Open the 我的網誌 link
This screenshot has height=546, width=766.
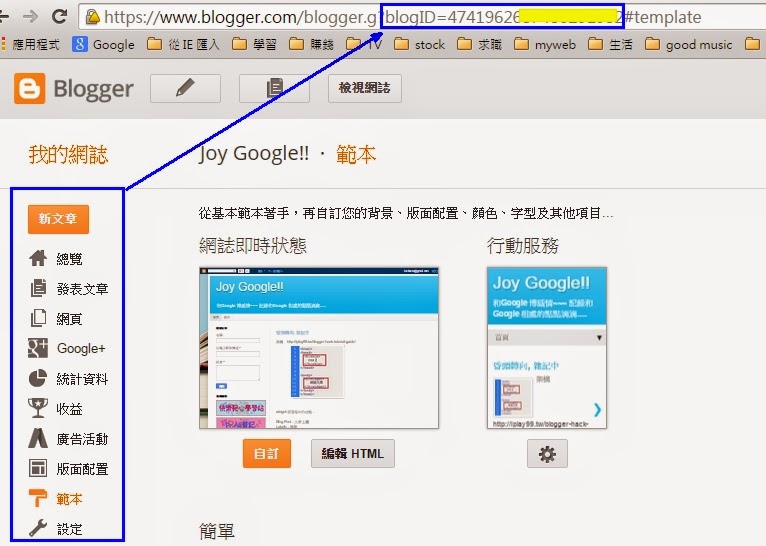click(68, 154)
